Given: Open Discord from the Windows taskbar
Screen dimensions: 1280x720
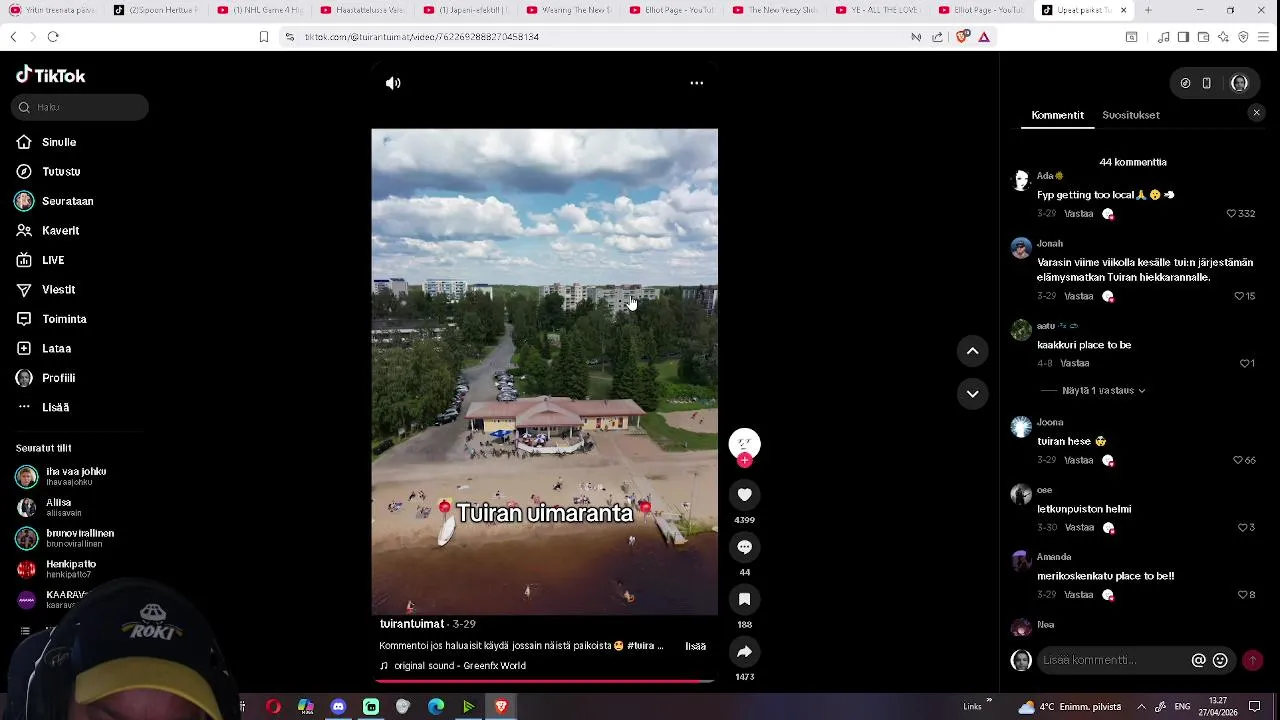Looking at the screenshot, I should (338, 707).
